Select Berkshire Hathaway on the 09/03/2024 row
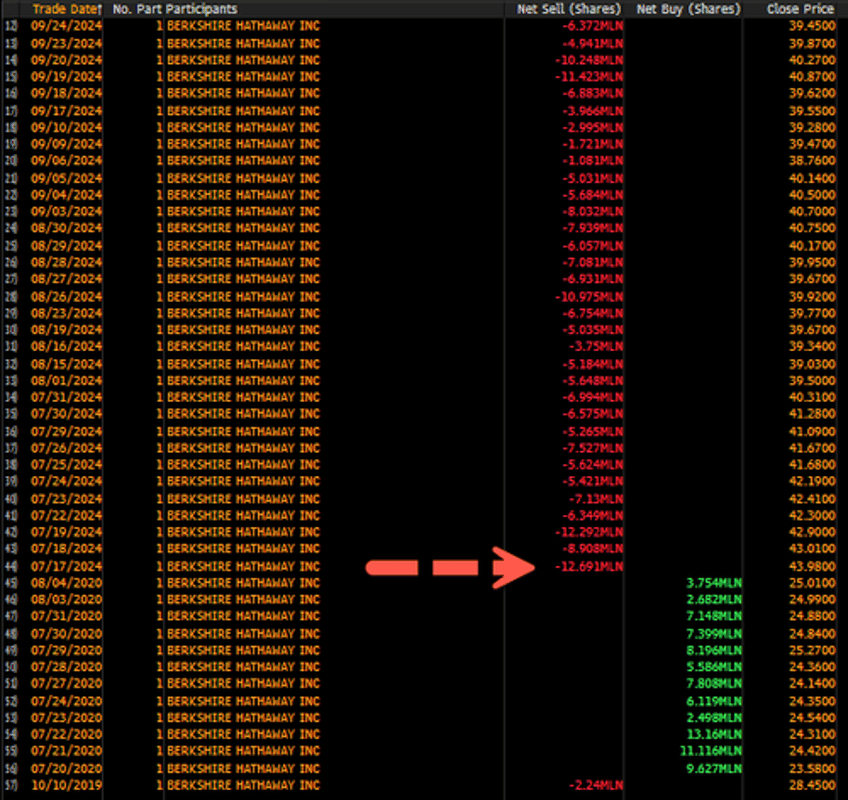This screenshot has width=848, height=800. (243, 211)
